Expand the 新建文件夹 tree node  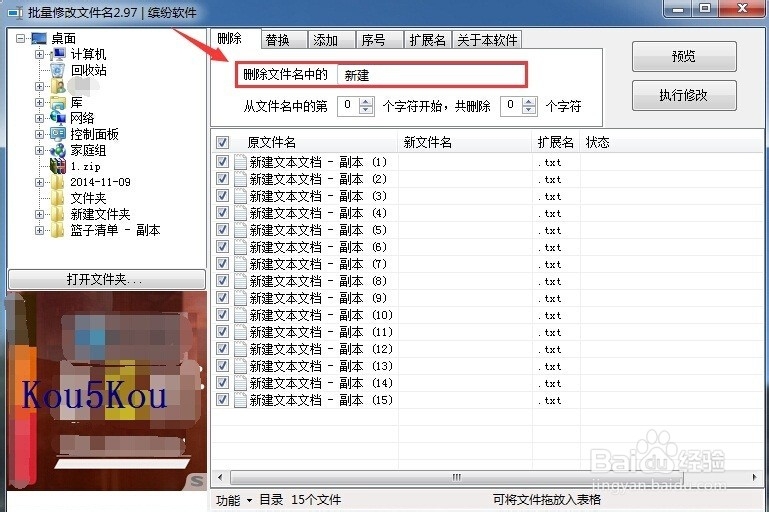[39, 214]
